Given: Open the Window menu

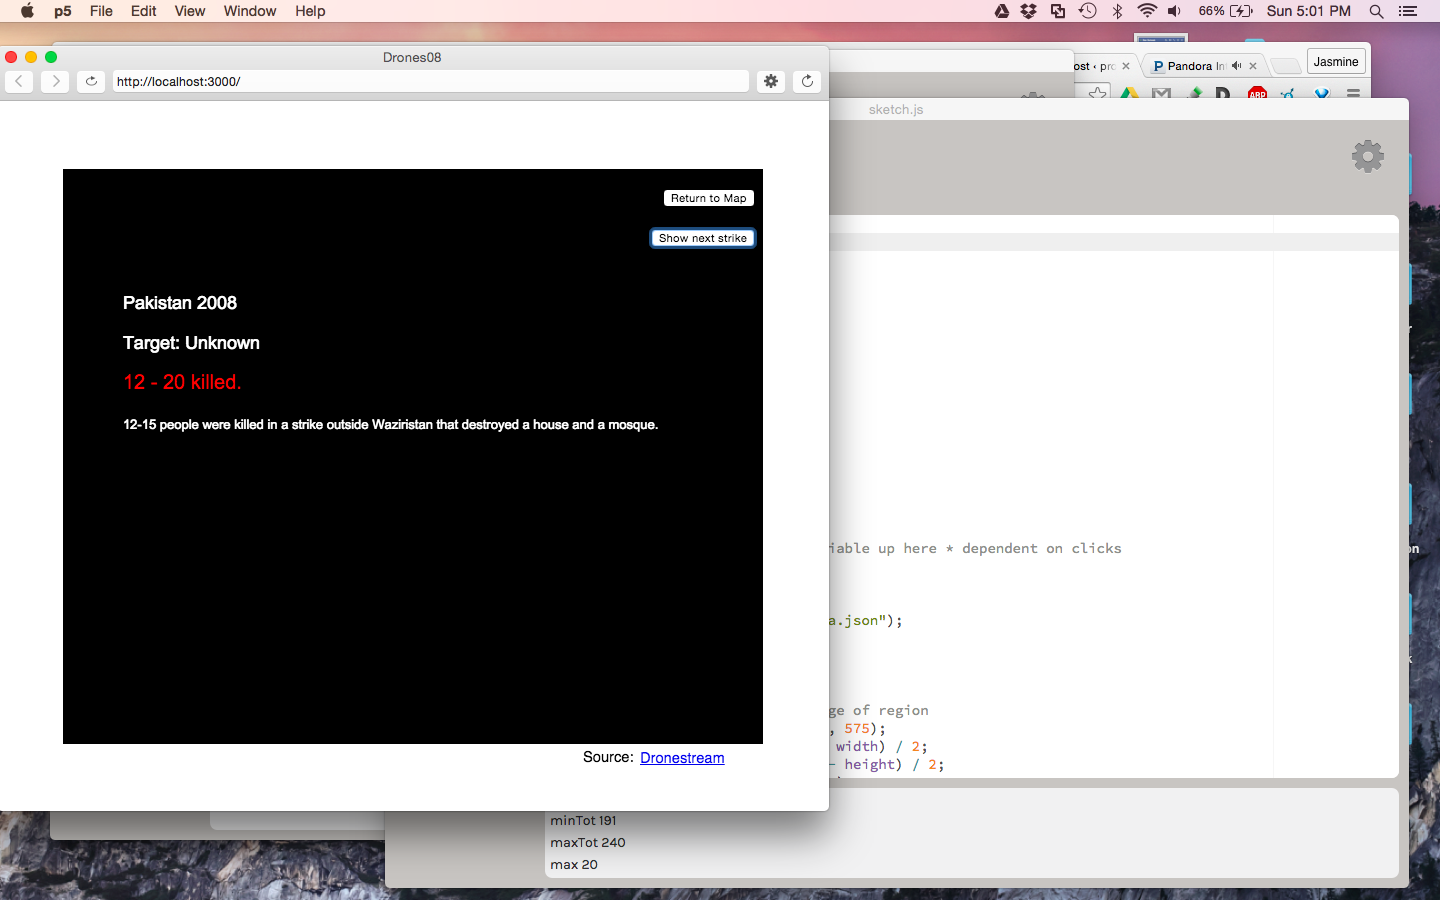Looking at the screenshot, I should tap(249, 11).
